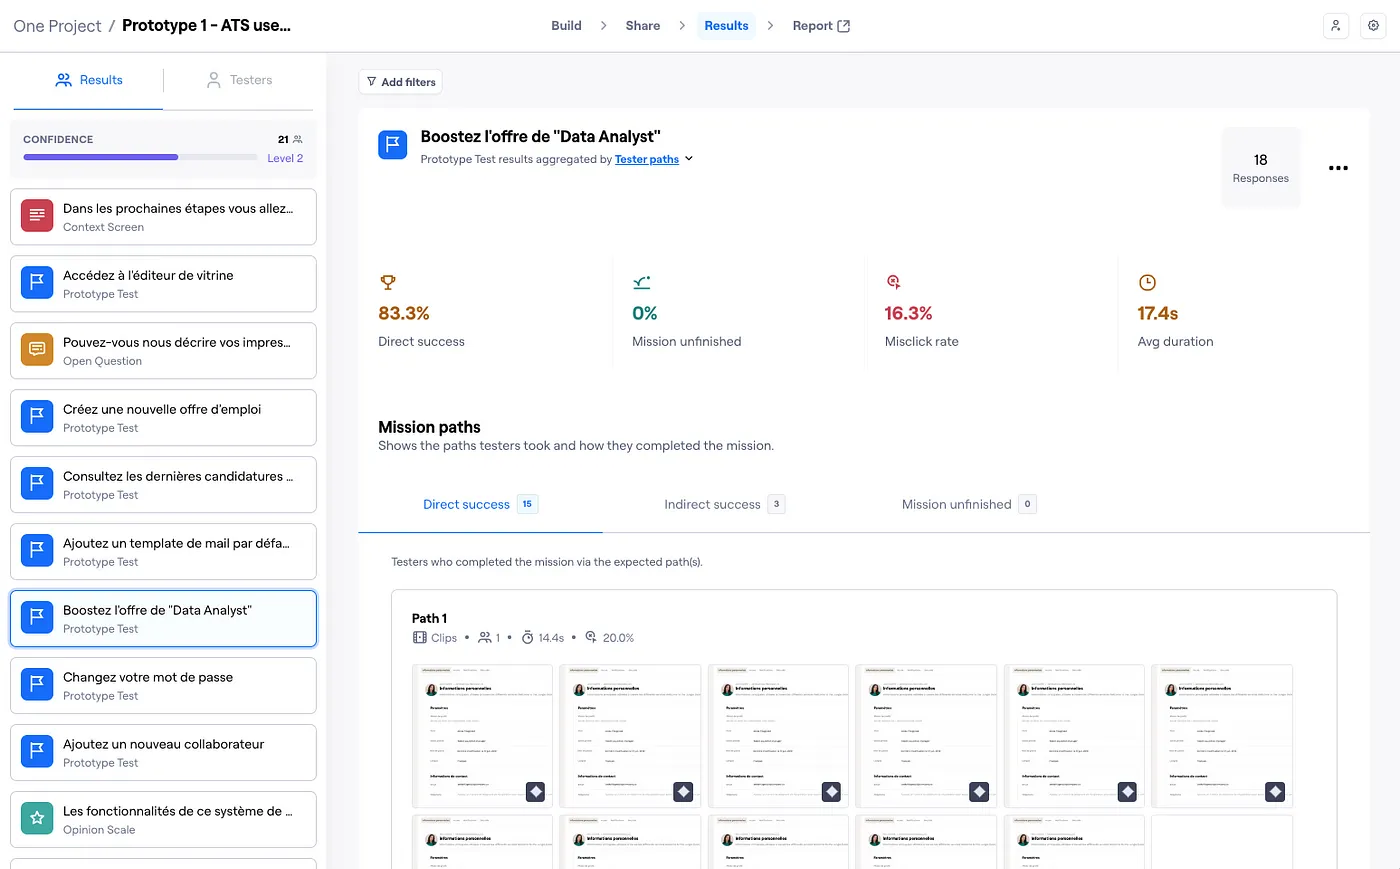Open the three-dots more options menu

[1338, 168]
